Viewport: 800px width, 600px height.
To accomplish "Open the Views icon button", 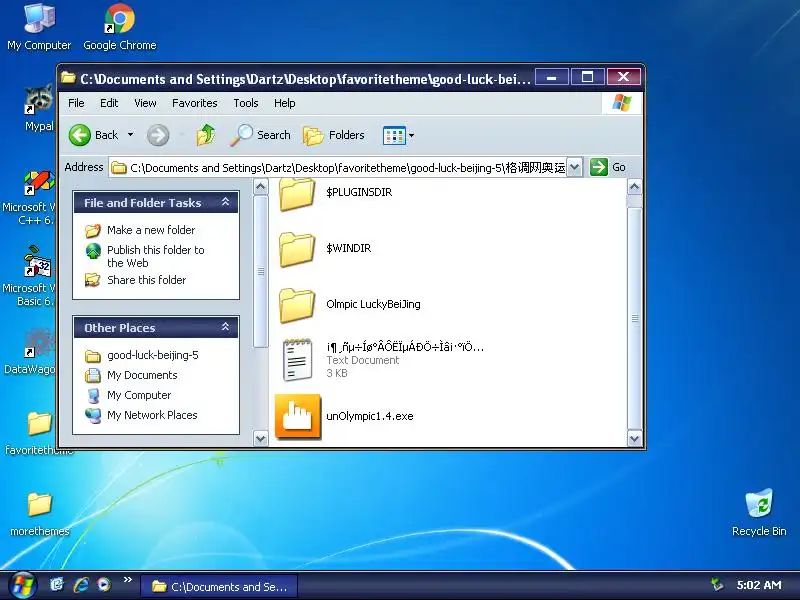I will point(394,136).
